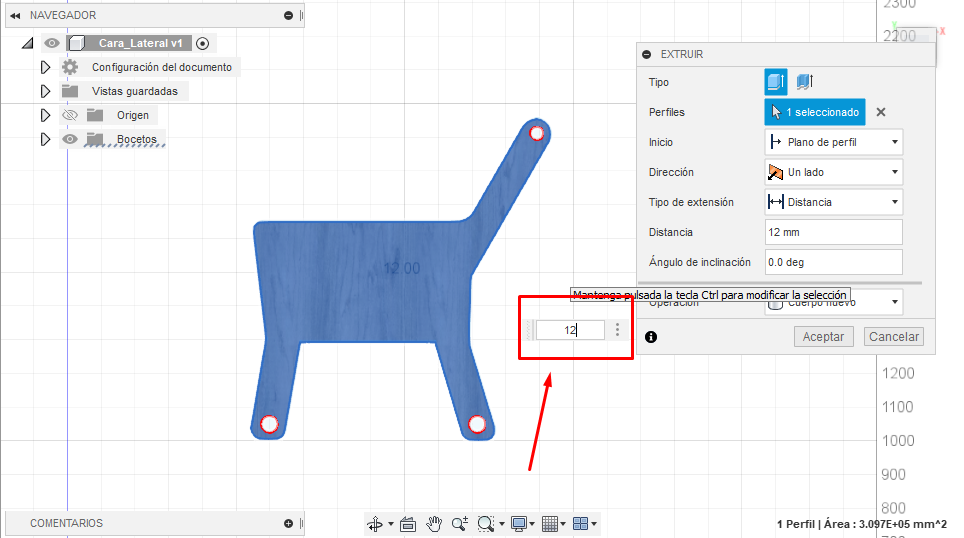Screen dimensions: 964x538
Task: Clear the profile selection with the X
Action: (881, 112)
